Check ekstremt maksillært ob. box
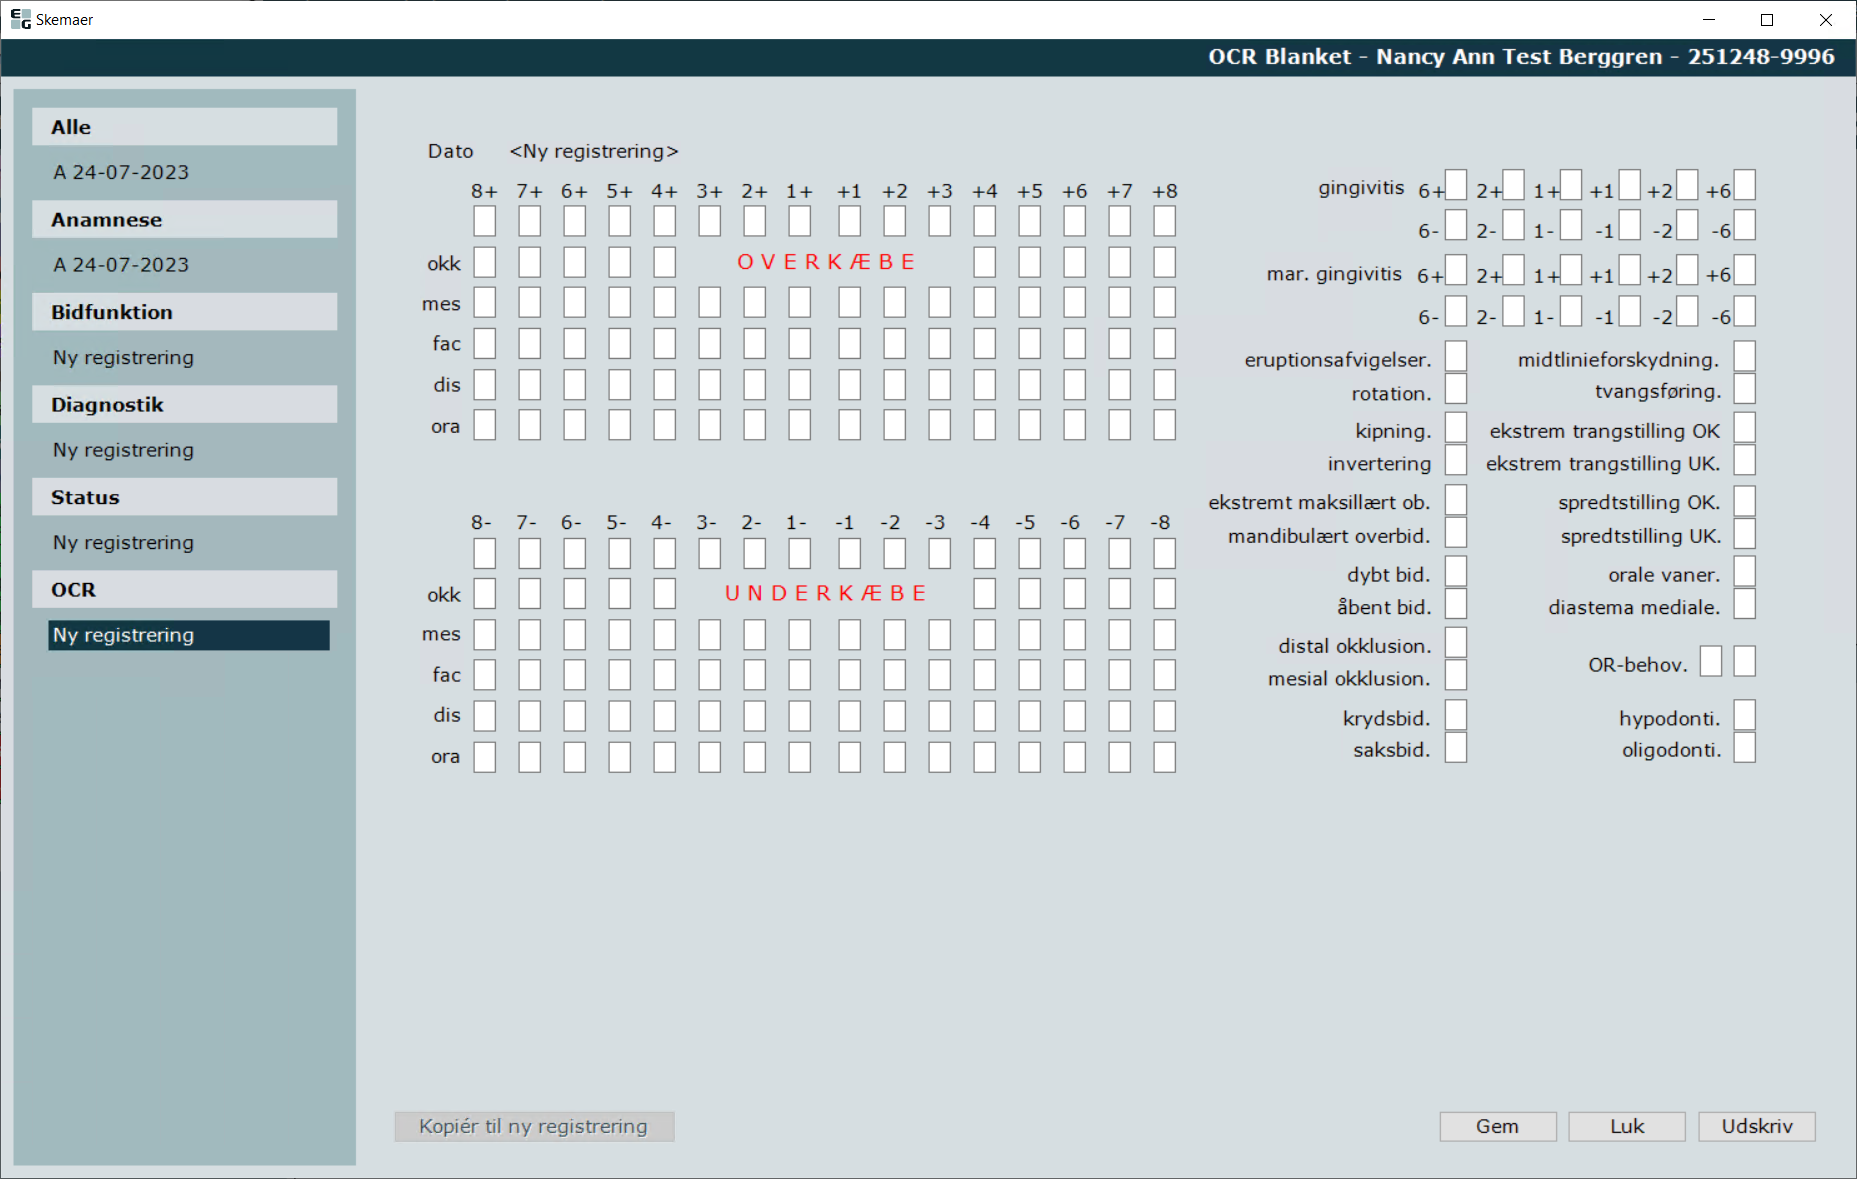1857x1179 pixels. point(1456,500)
